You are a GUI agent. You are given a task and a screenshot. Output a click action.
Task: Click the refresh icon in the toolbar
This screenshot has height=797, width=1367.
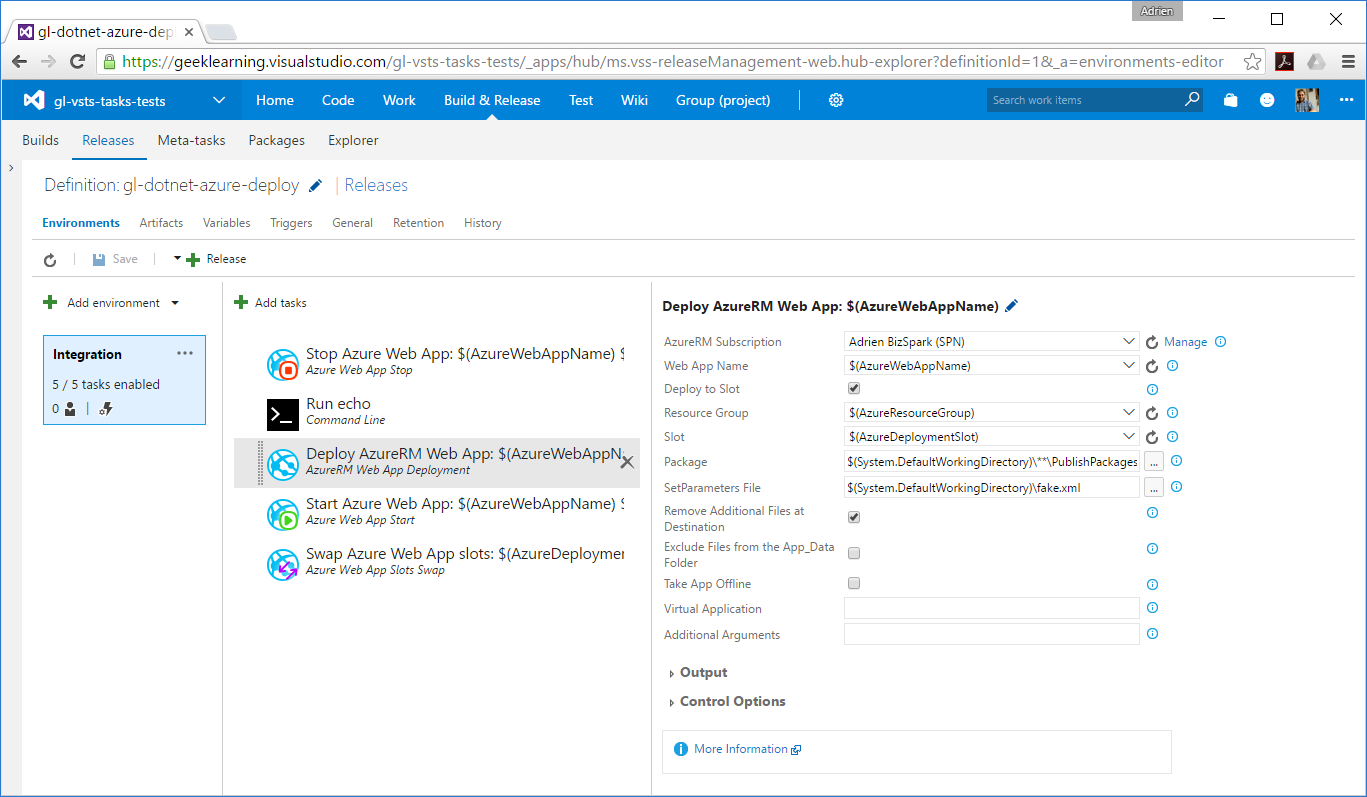pyautogui.click(x=50, y=259)
